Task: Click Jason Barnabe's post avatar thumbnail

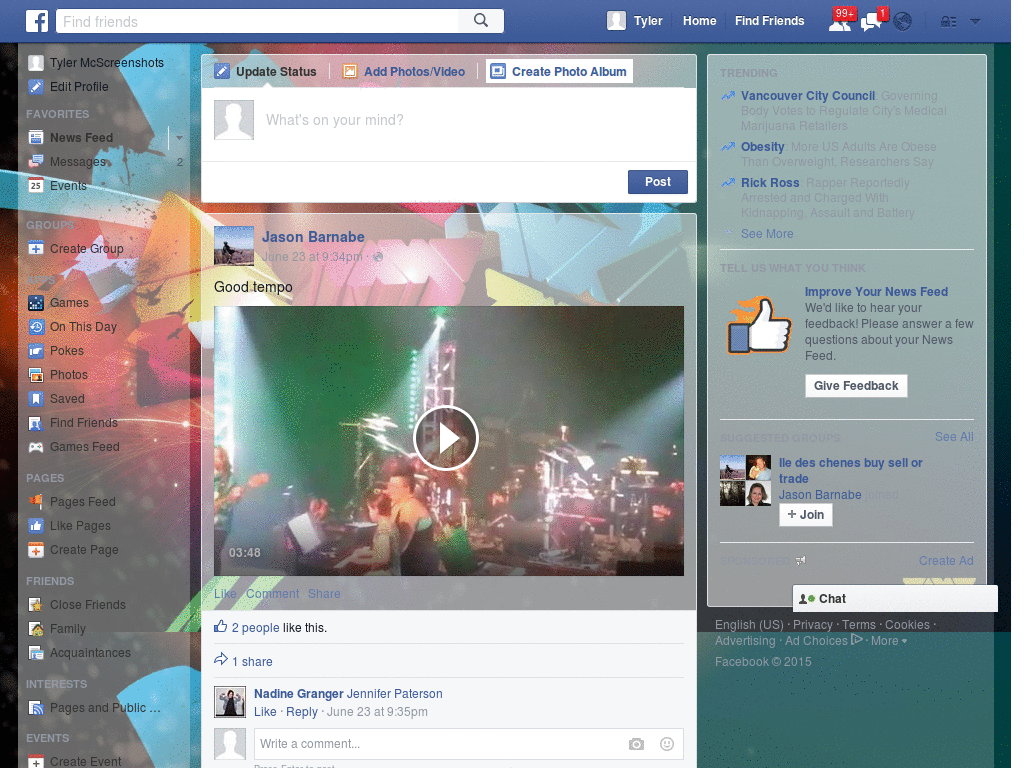Action: 234,246
